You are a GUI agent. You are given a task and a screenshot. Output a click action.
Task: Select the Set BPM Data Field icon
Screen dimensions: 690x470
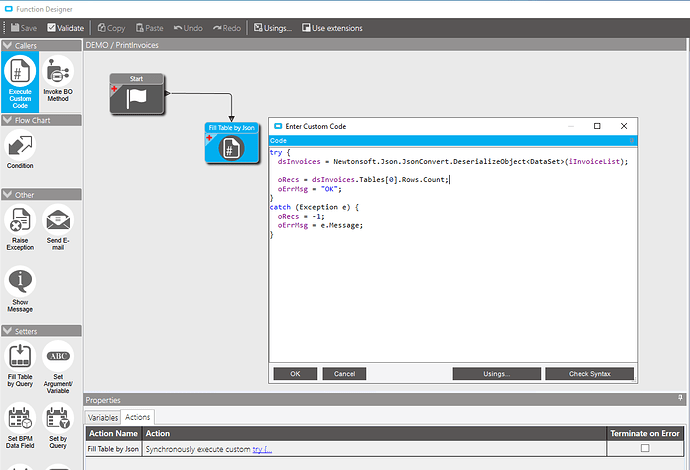tap(21, 420)
